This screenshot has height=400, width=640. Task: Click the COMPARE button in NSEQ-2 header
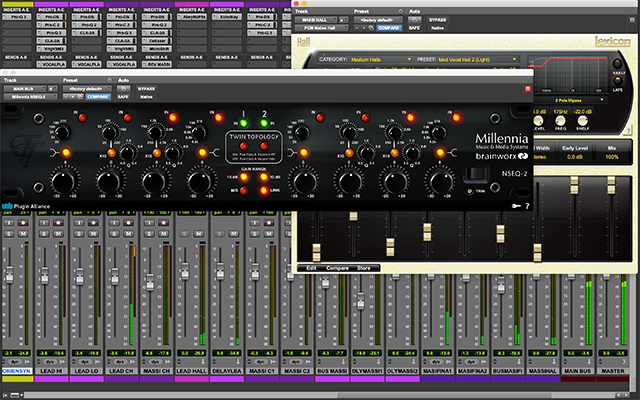pyautogui.click(x=99, y=97)
